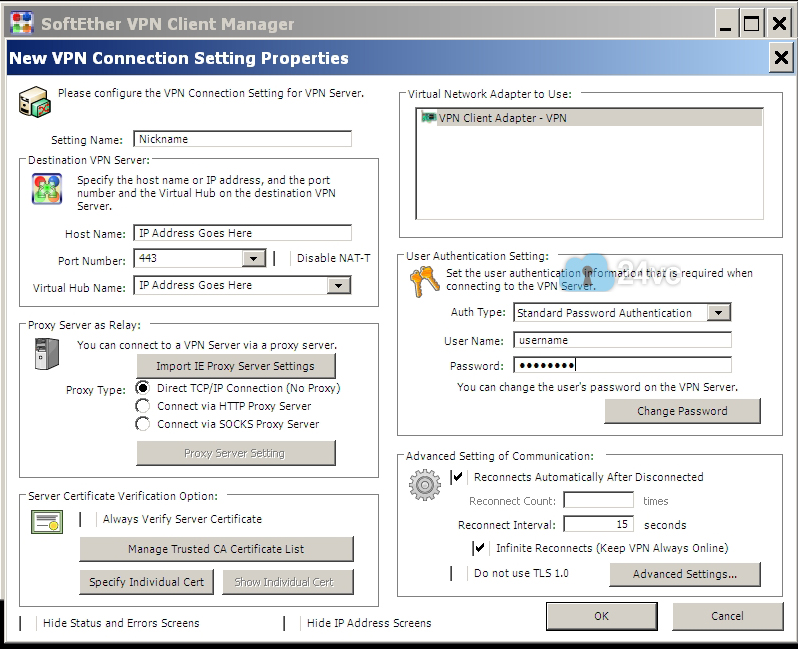Select Connect via SOCKS Proxy Server
Screen dimensions: 798x649
click(142, 424)
